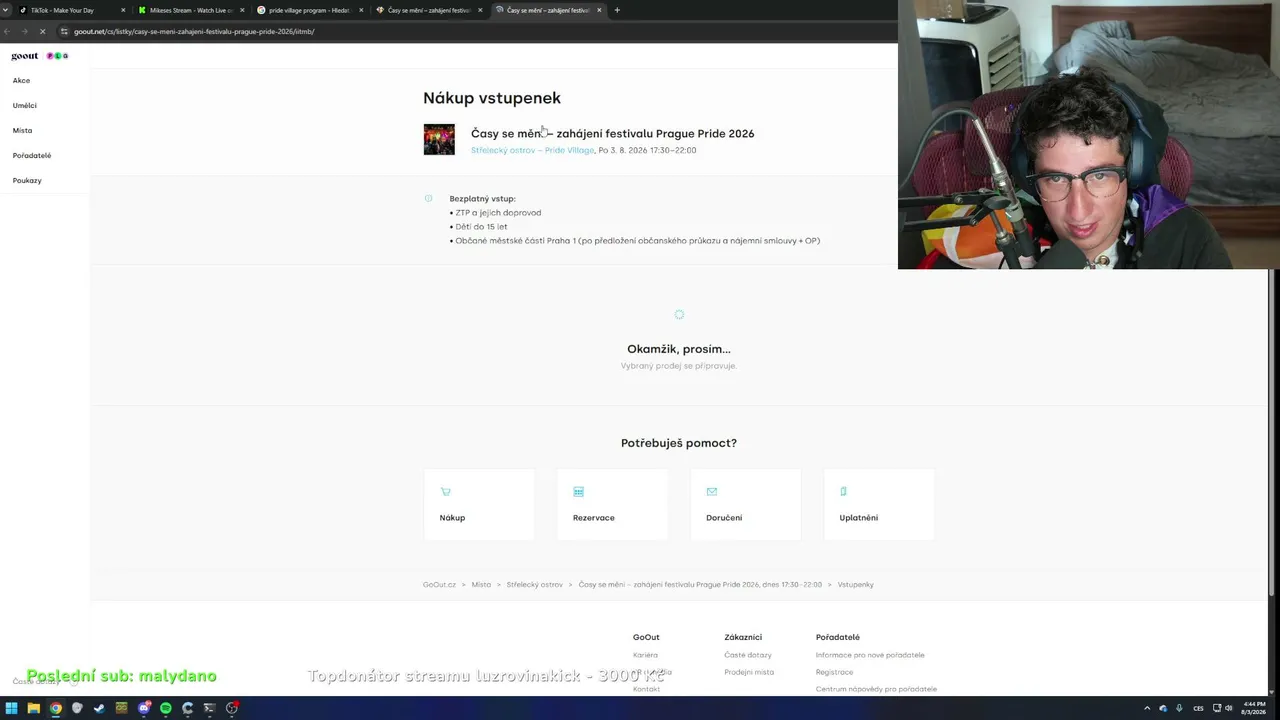The height and width of the screenshot is (720, 1280).
Task: Open Kariéra footer link
Action: tap(645, 655)
